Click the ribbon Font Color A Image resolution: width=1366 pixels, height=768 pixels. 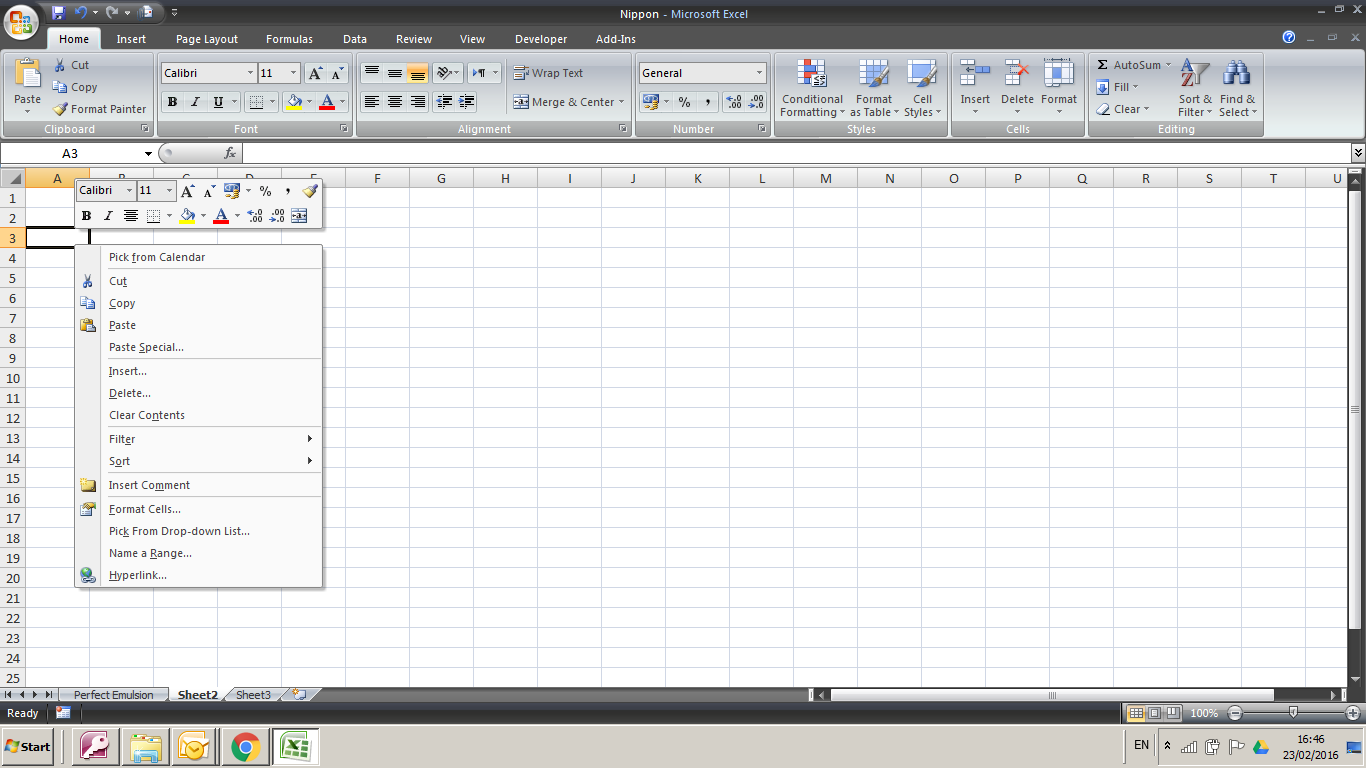[327, 102]
